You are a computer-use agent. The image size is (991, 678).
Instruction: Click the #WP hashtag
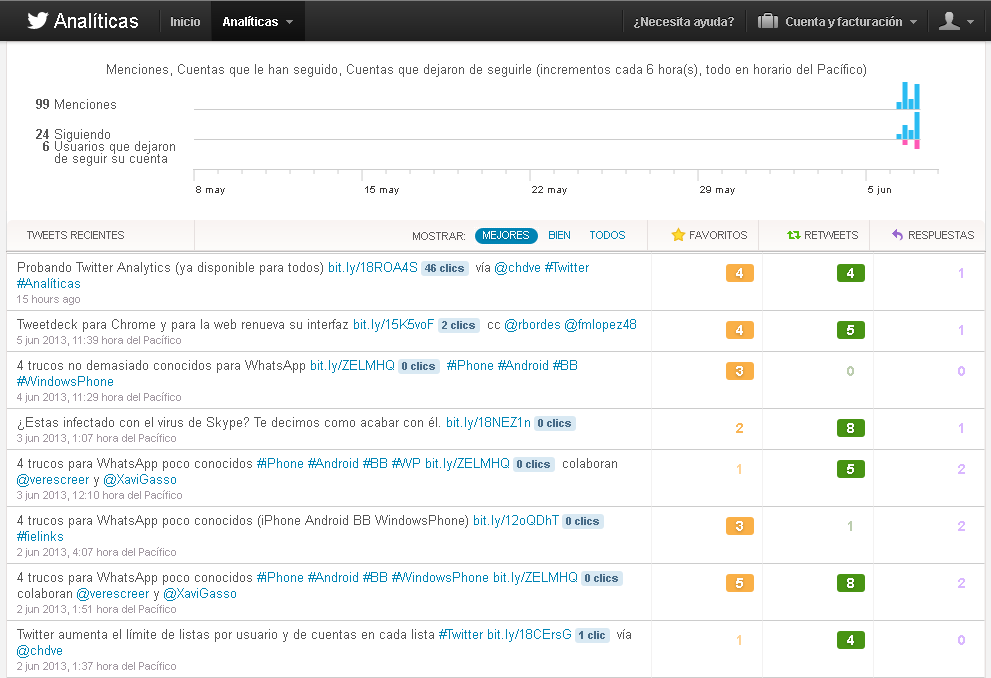pyautogui.click(x=406, y=464)
